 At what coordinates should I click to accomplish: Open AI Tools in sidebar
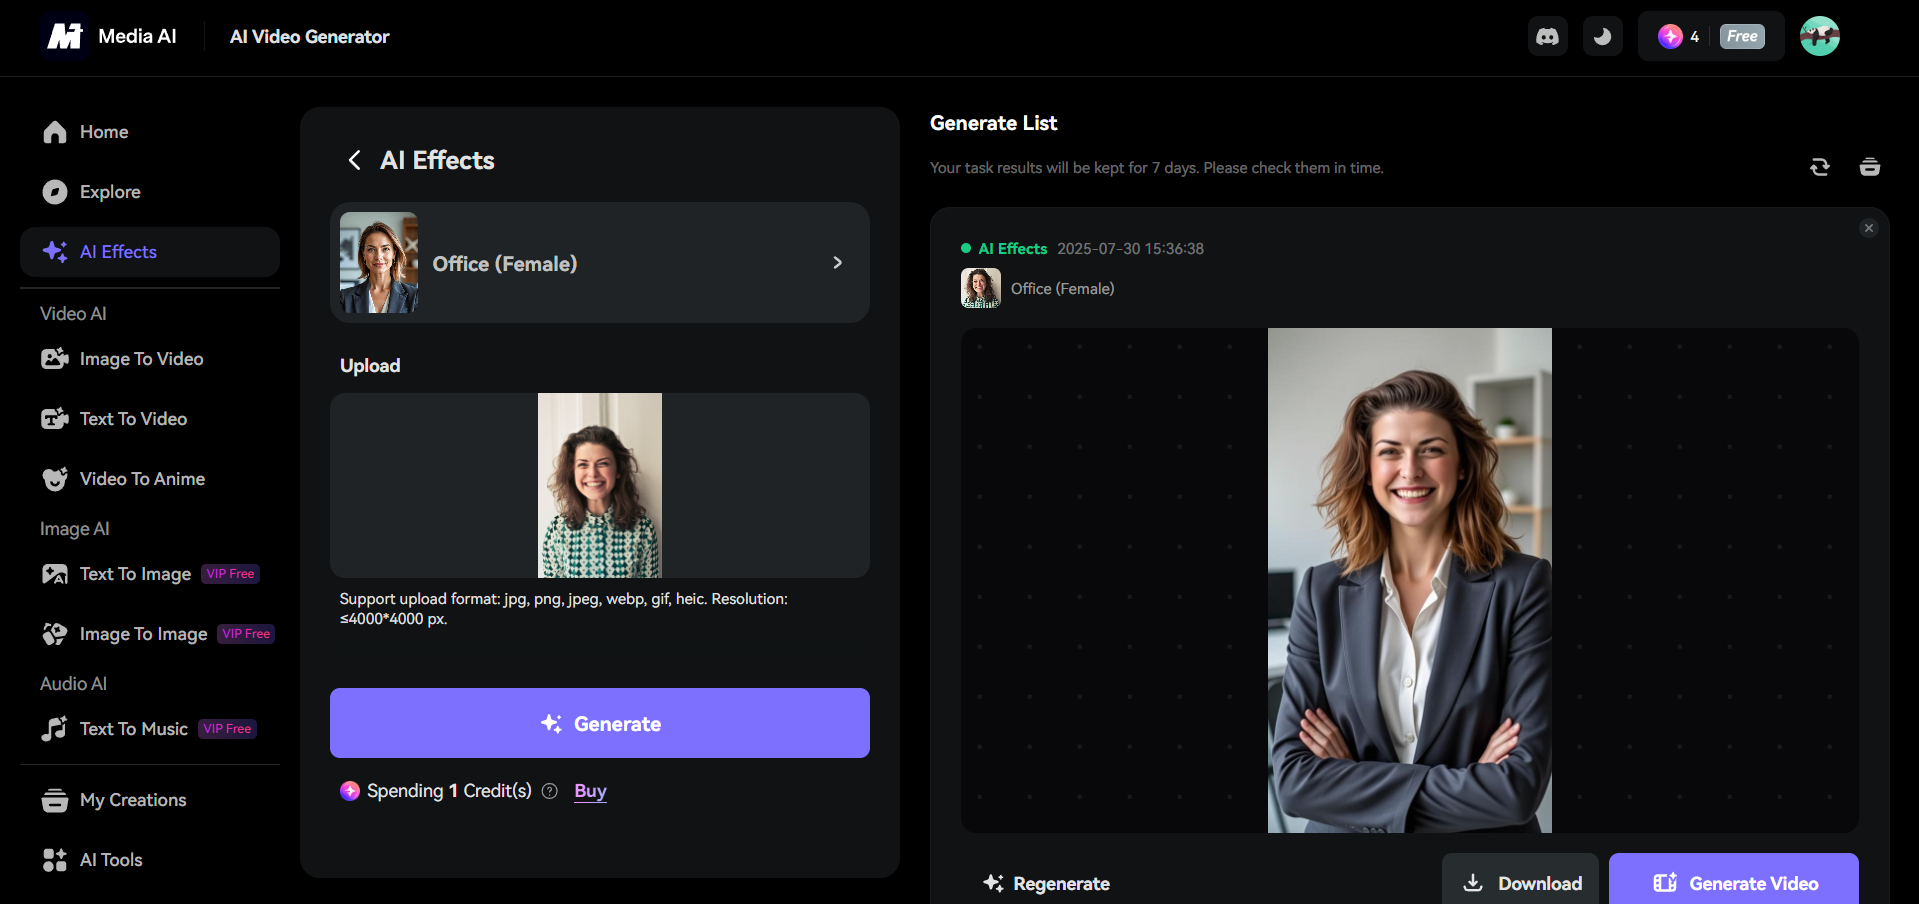tap(110, 859)
